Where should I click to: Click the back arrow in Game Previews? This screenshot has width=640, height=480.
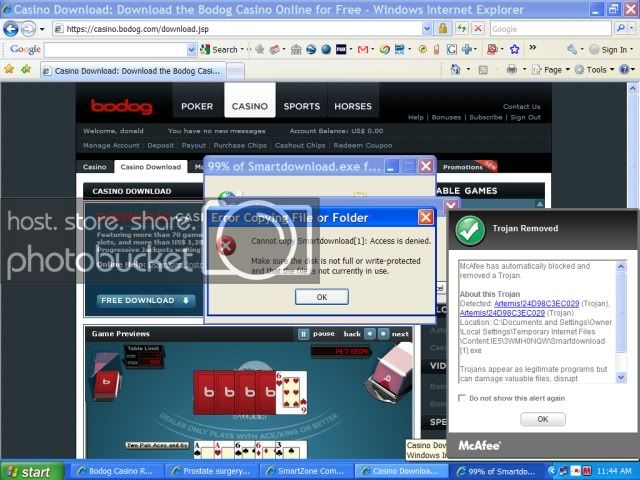coord(369,334)
